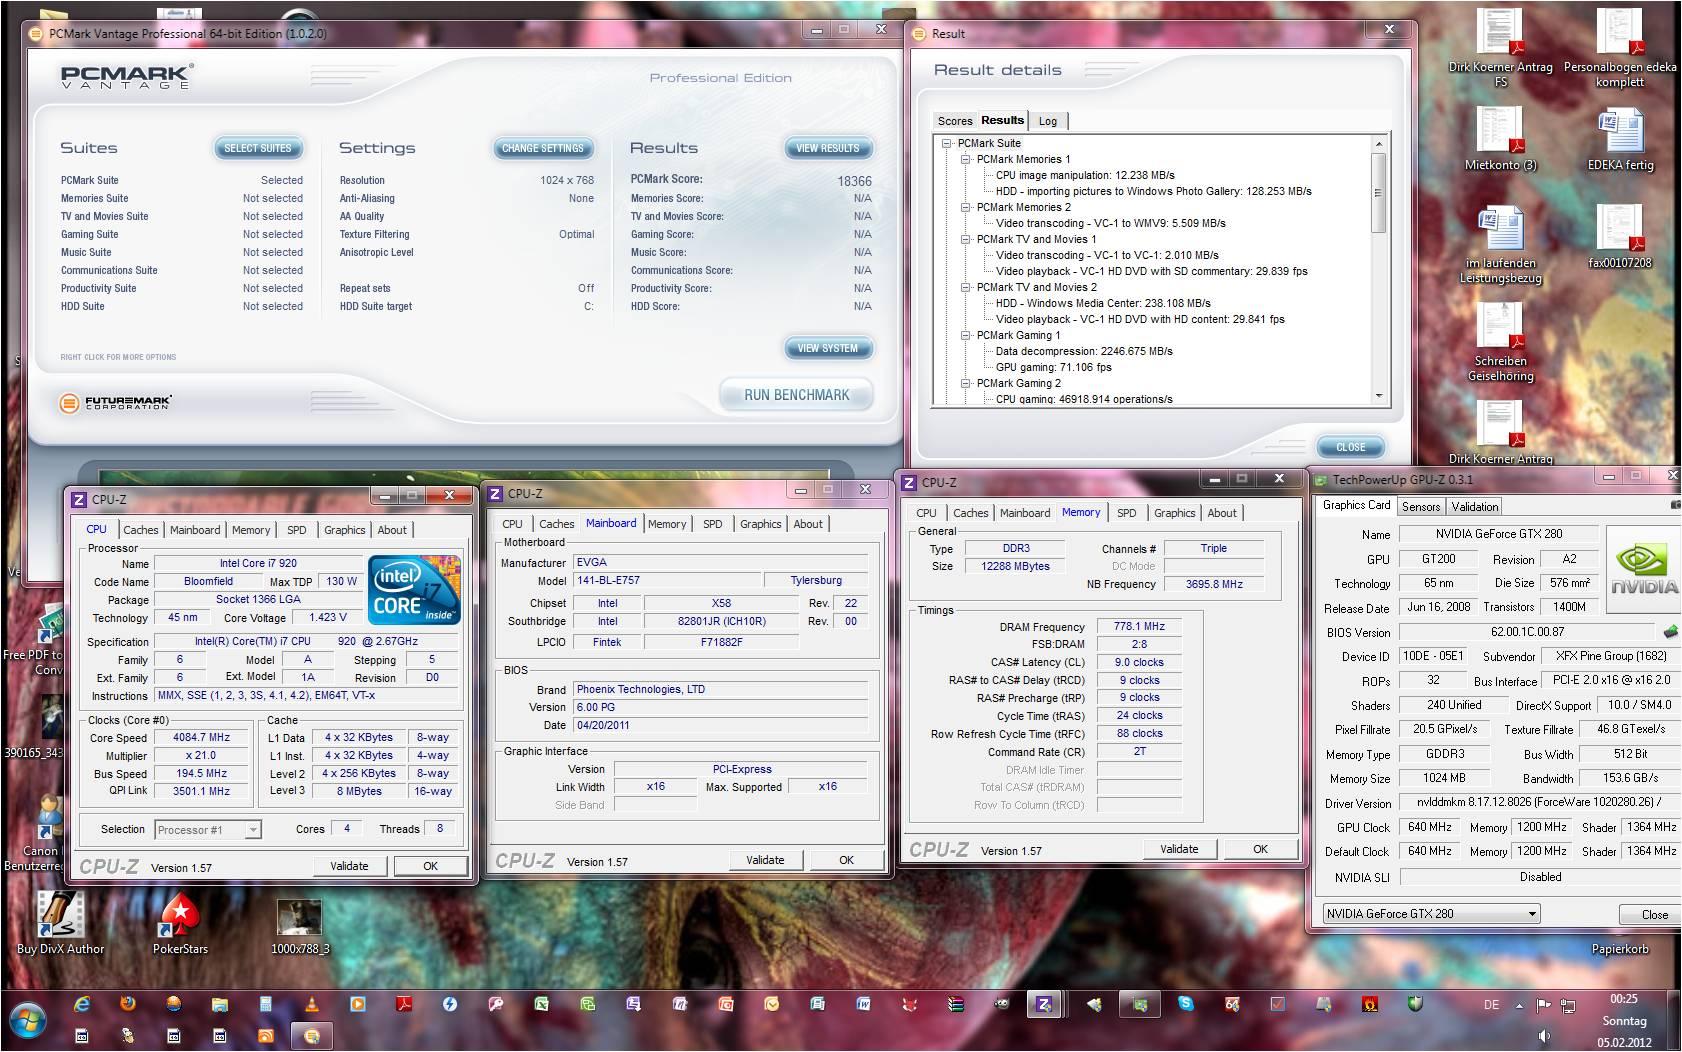Open Windows Media Player taskbar icon
This screenshot has height=1052, width=1682.
[x=358, y=1004]
